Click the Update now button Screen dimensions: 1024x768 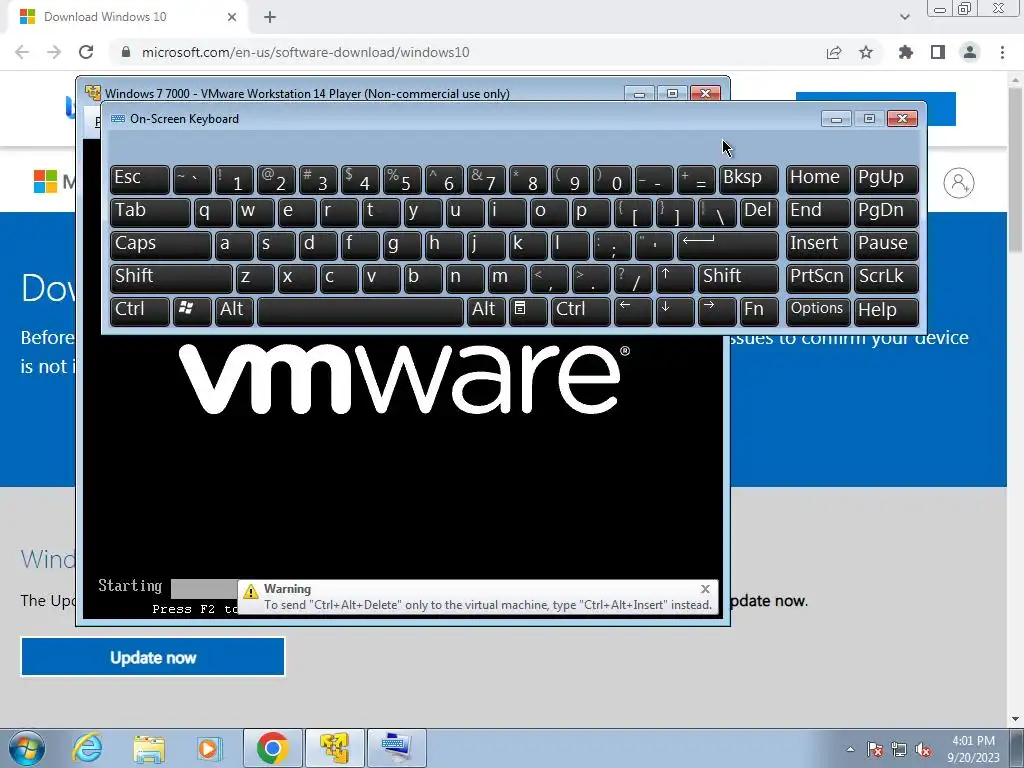[x=153, y=657]
